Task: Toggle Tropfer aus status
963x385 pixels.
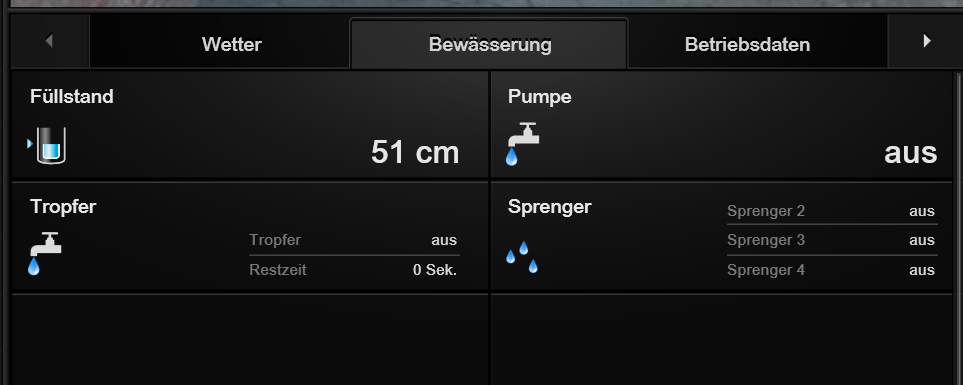Action: 444,240
